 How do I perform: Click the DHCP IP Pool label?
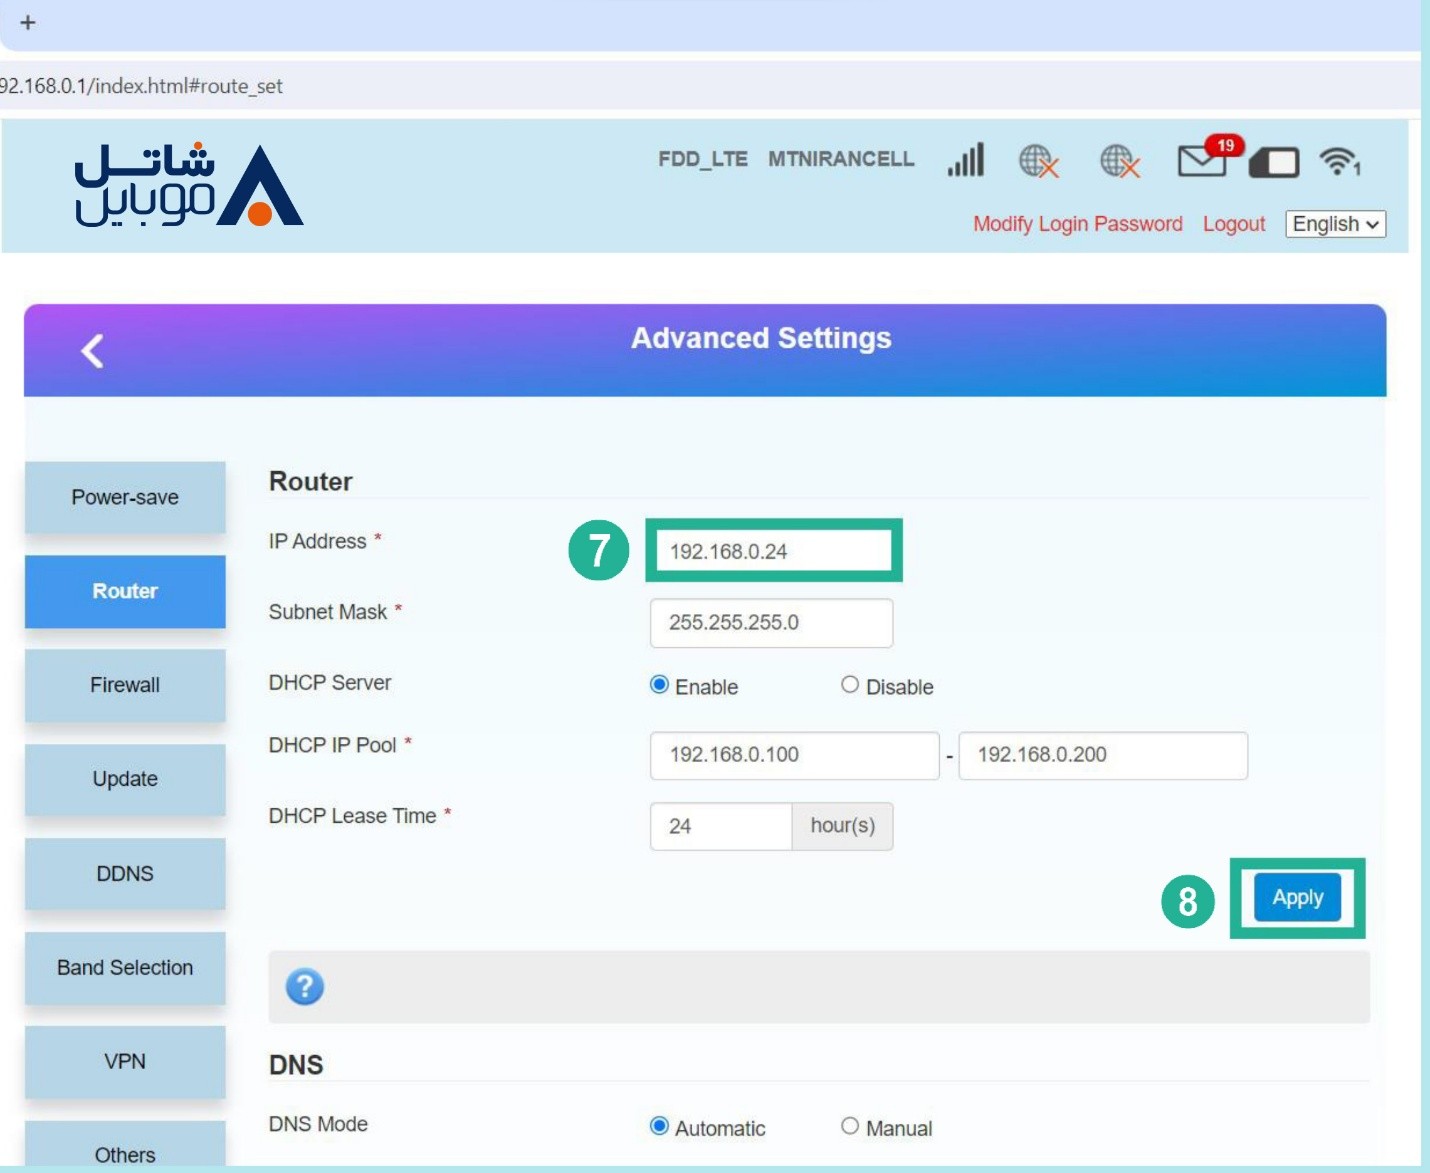(332, 745)
